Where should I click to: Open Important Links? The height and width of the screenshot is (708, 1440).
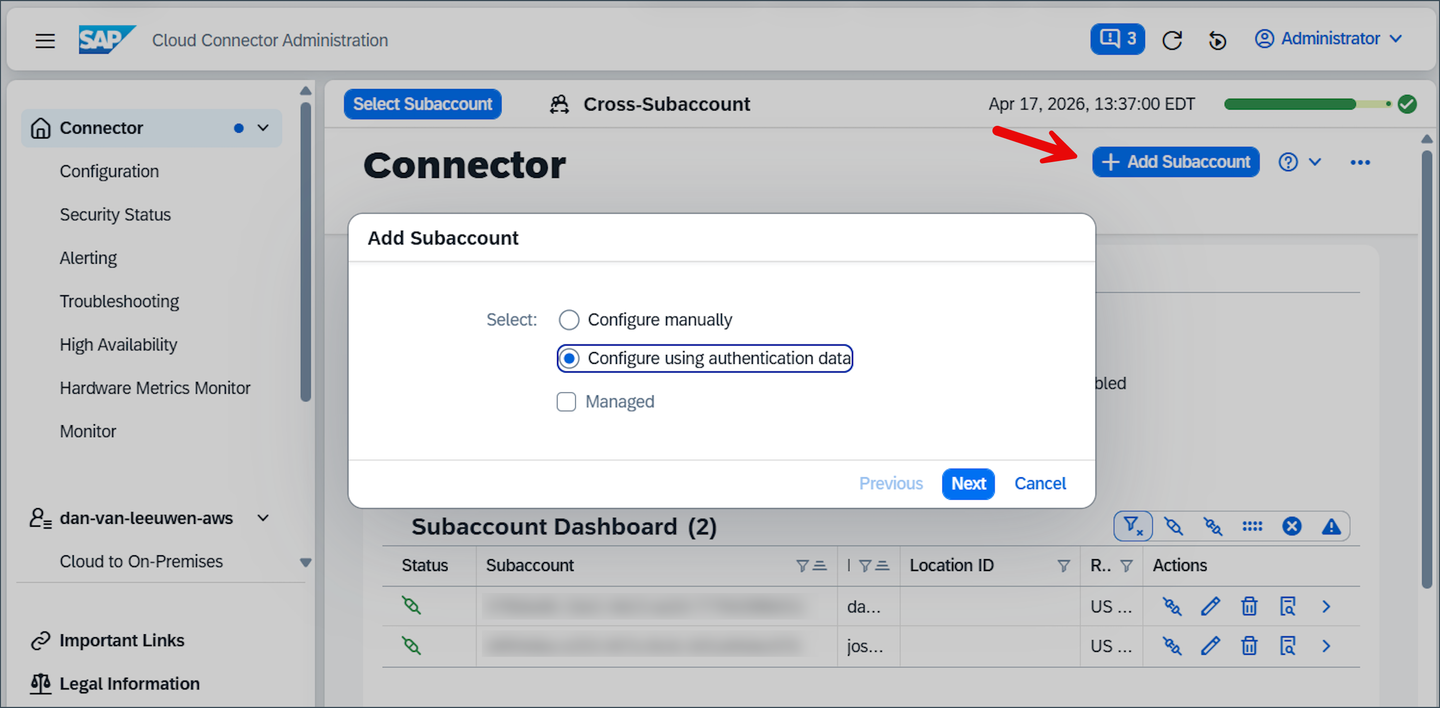pos(122,640)
